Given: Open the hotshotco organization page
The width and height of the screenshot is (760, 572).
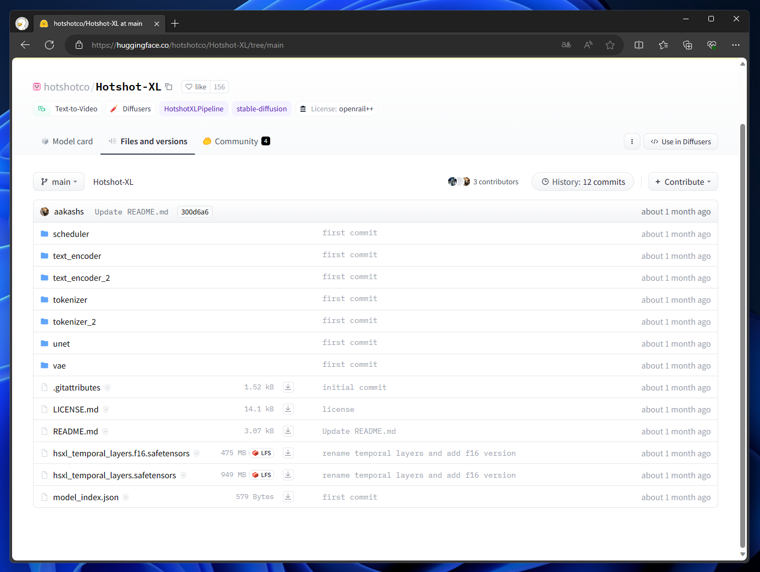Looking at the screenshot, I should click(x=66, y=87).
